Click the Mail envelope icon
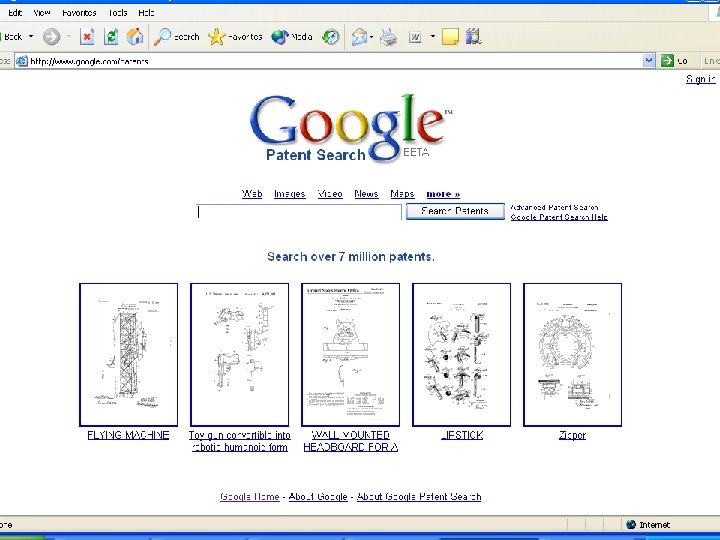The height and width of the screenshot is (540, 720). point(360,37)
